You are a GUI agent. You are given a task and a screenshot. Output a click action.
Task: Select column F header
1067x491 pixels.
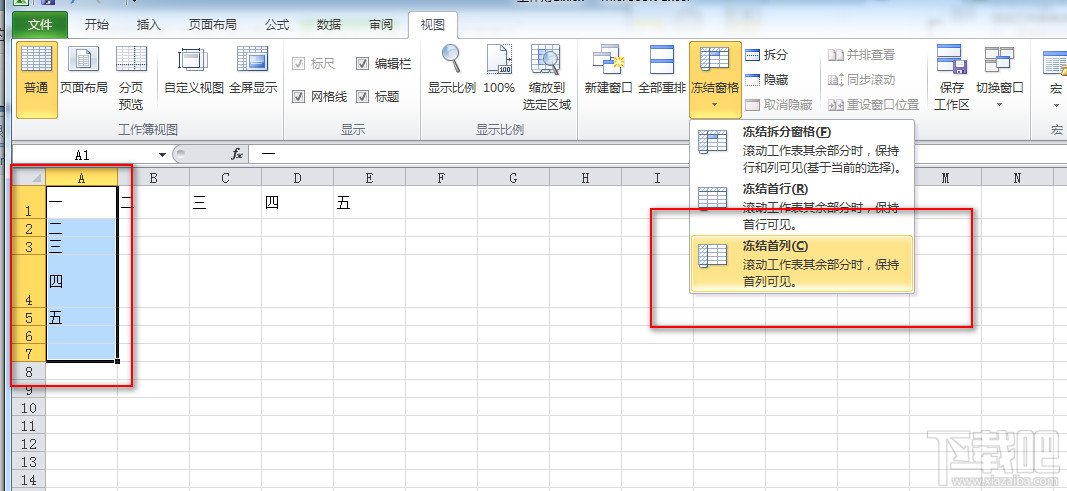[442, 177]
